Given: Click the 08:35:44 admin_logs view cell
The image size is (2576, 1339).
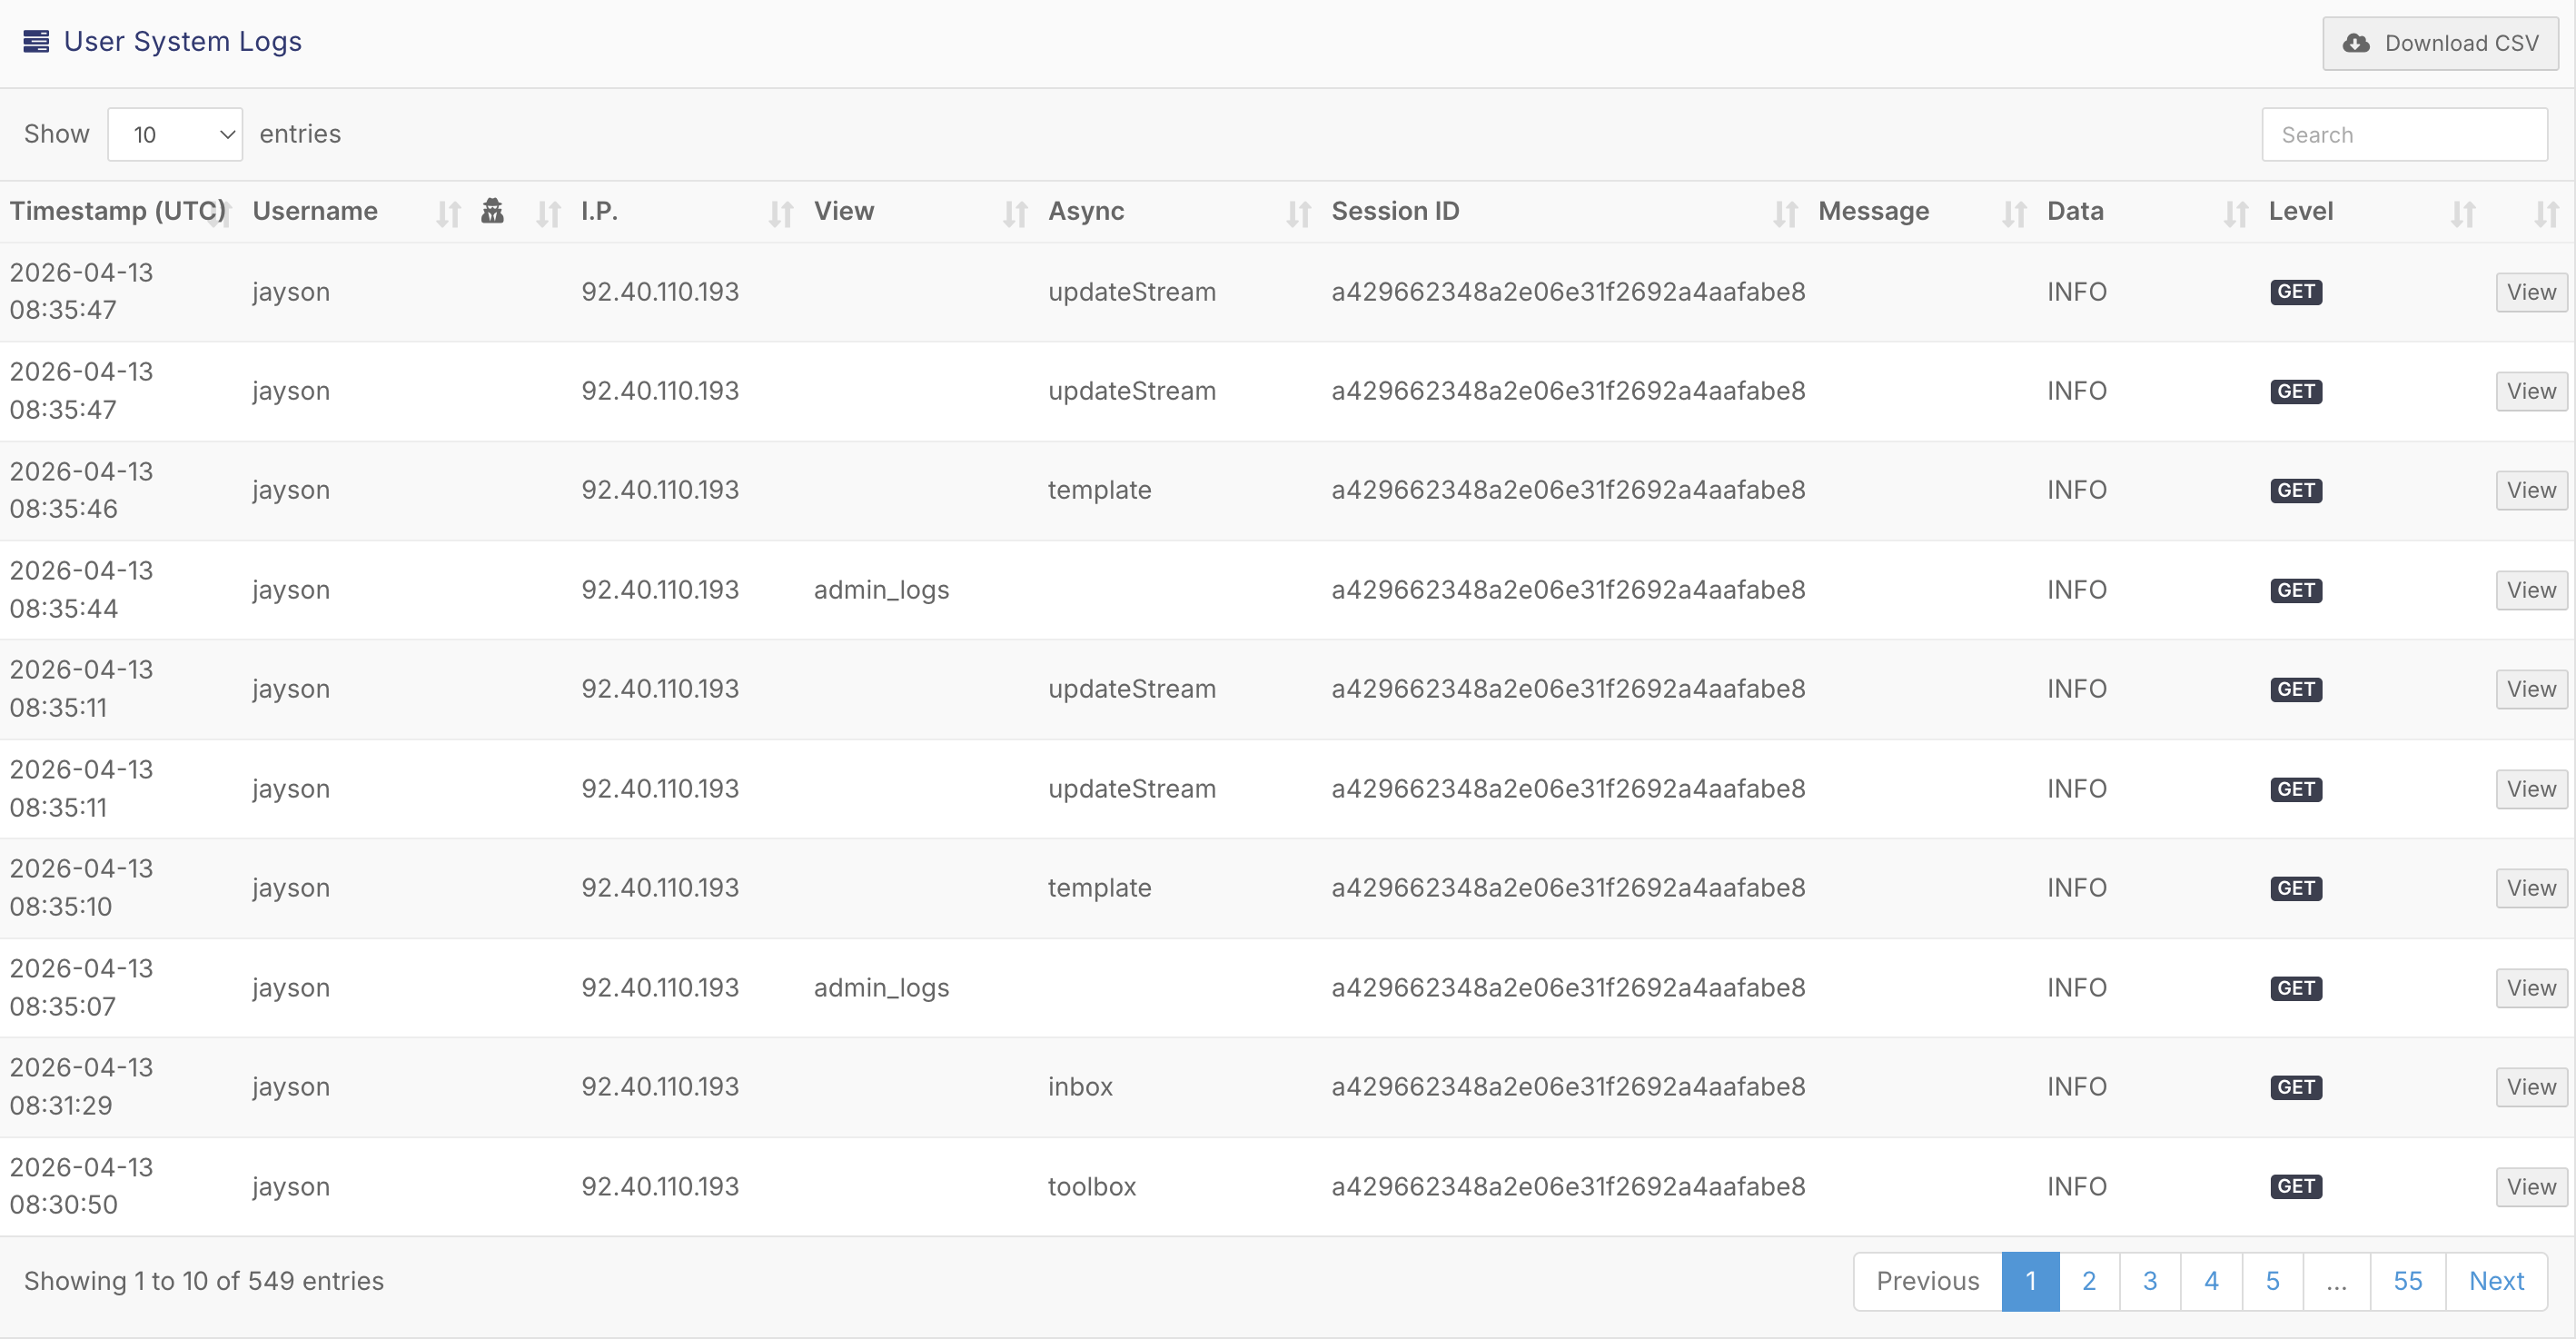Looking at the screenshot, I should pyautogui.click(x=881, y=590).
